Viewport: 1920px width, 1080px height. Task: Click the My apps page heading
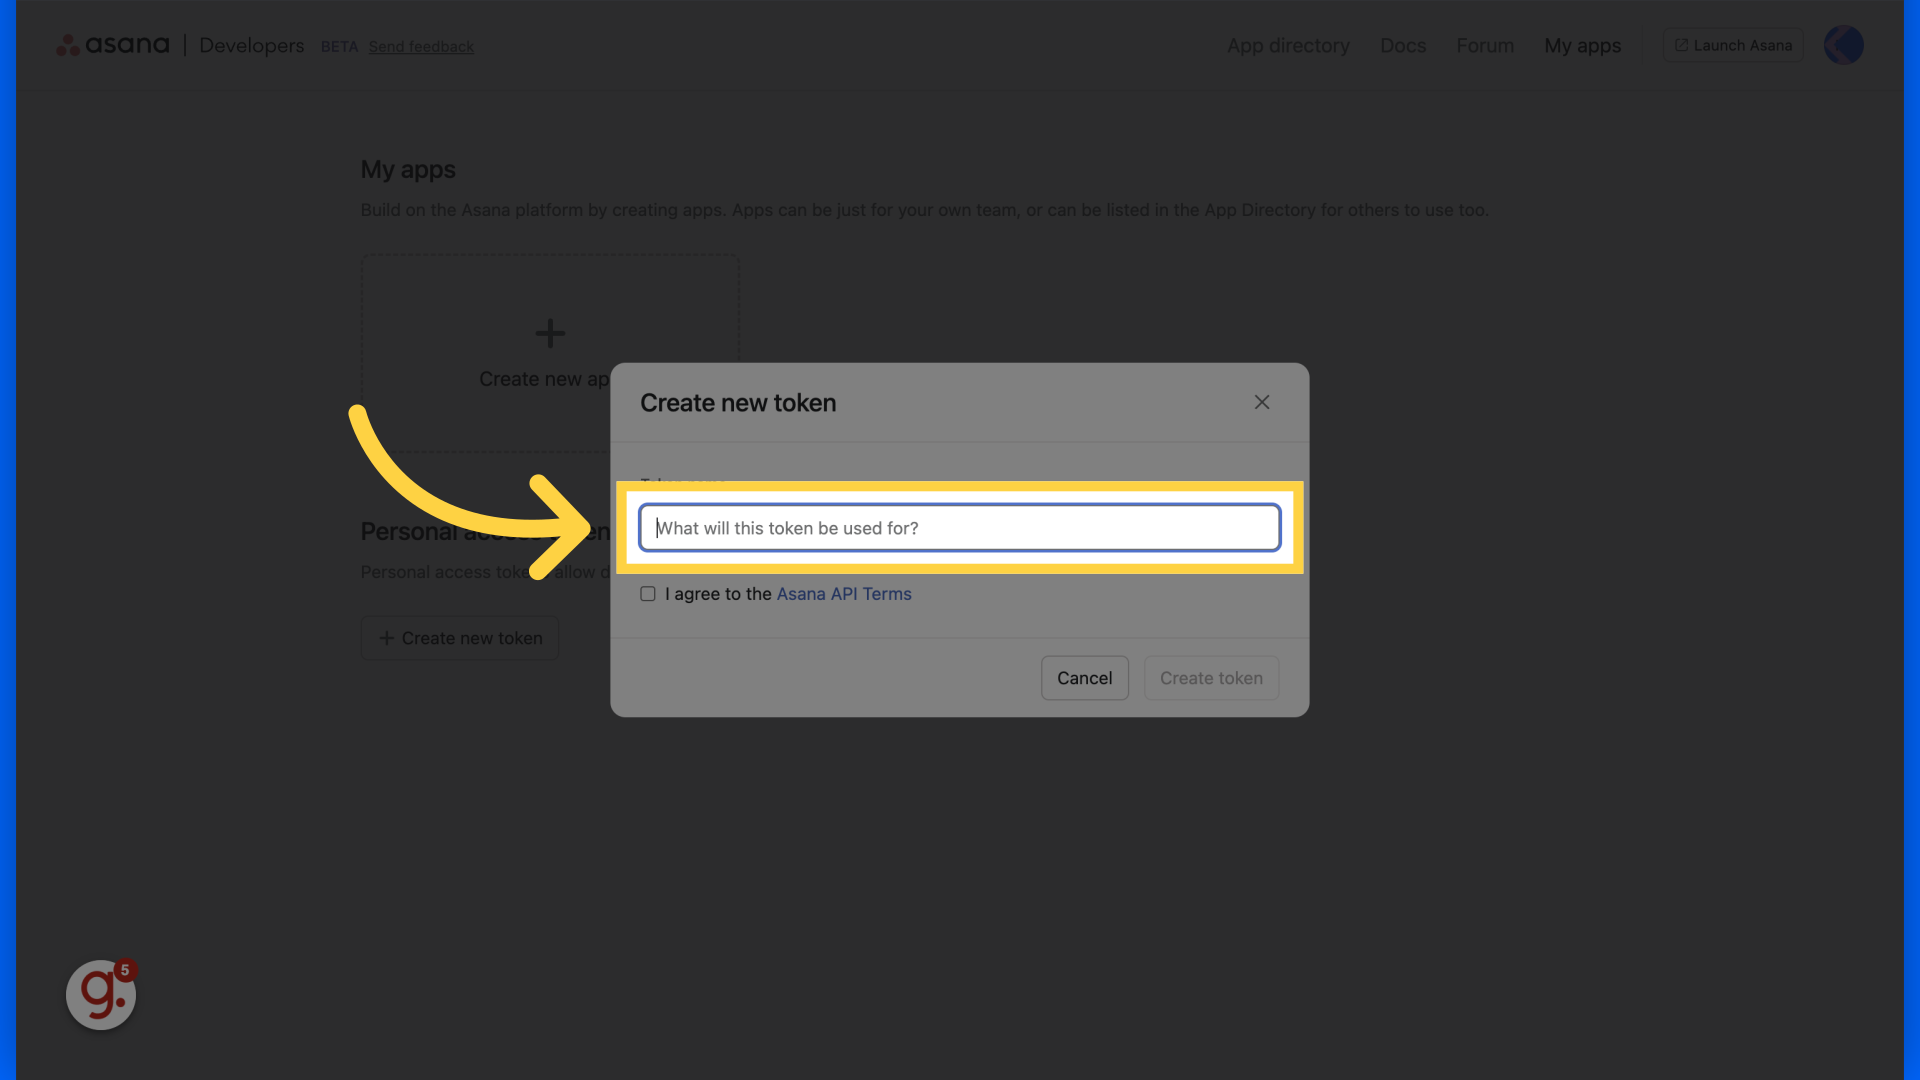pos(408,170)
